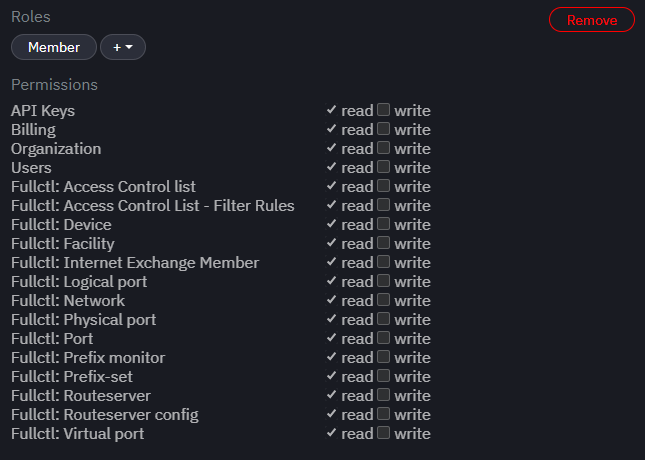Enable write permission for Billing

383,129
